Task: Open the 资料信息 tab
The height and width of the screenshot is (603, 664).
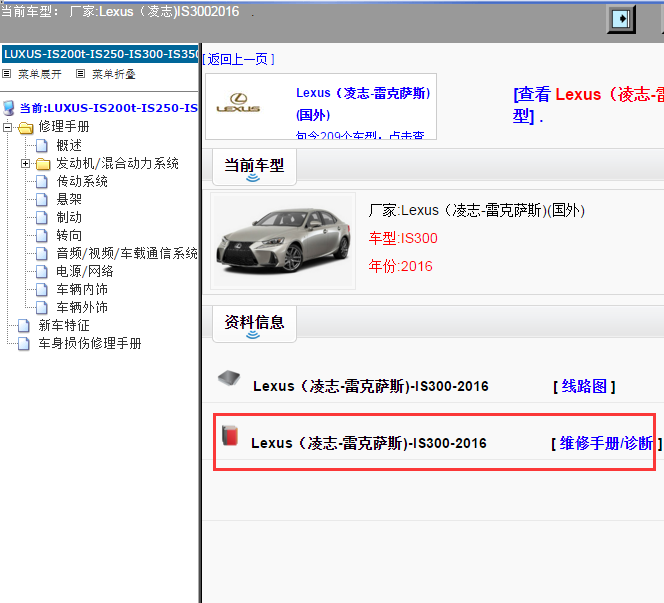Action: [x=254, y=324]
